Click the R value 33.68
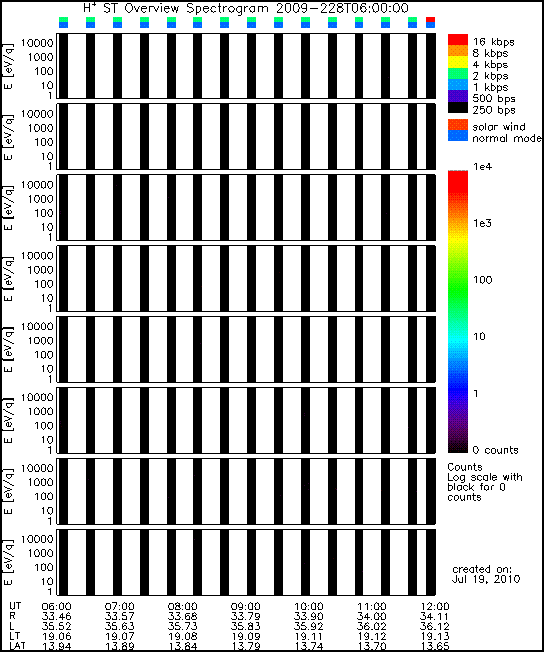 click(x=183, y=617)
